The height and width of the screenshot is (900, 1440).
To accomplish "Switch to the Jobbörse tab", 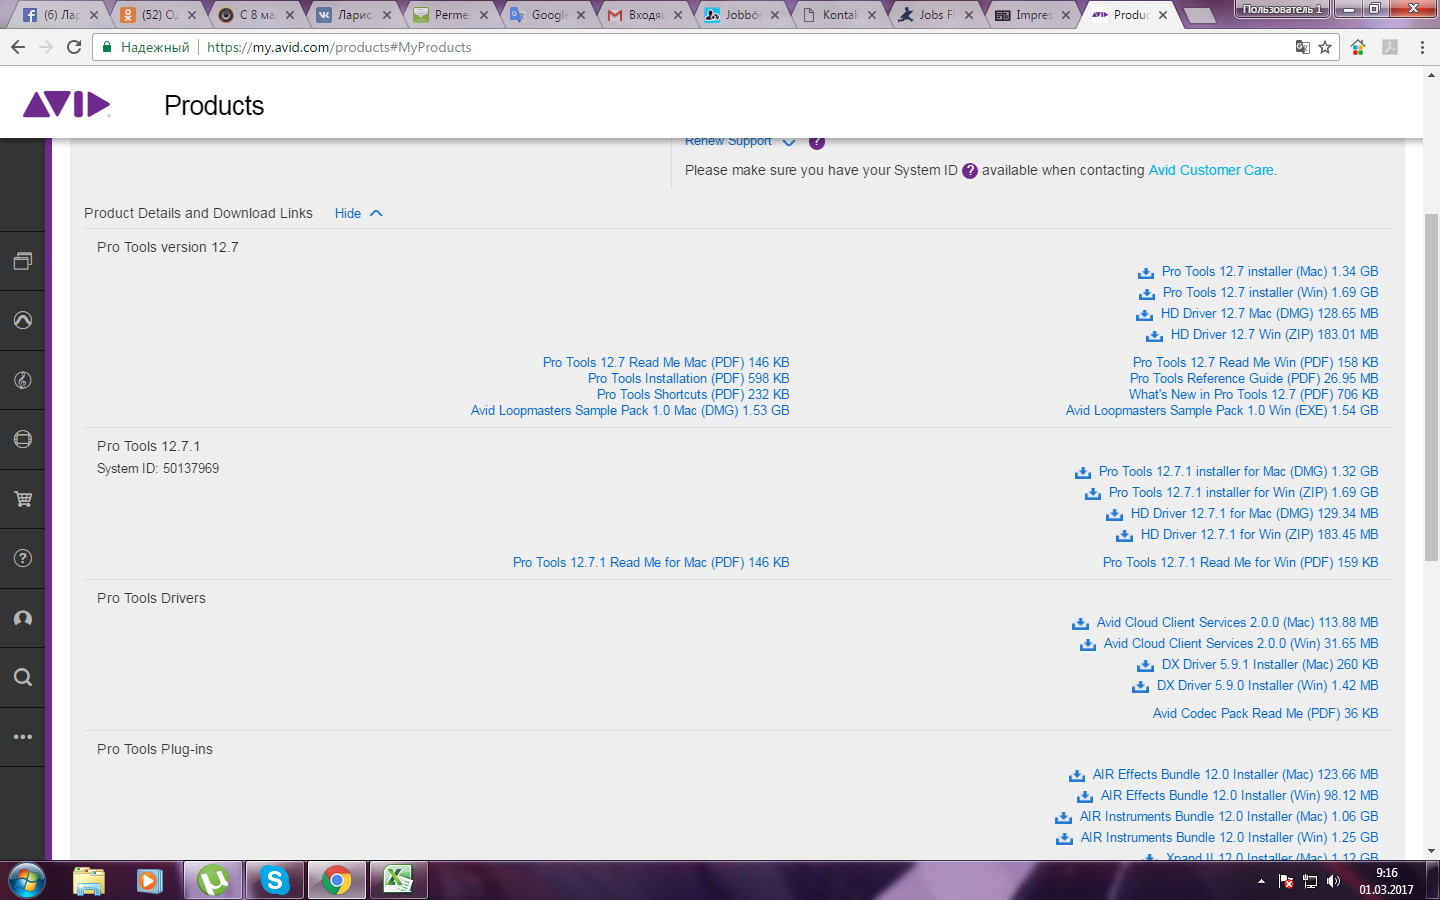I will coord(743,15).
